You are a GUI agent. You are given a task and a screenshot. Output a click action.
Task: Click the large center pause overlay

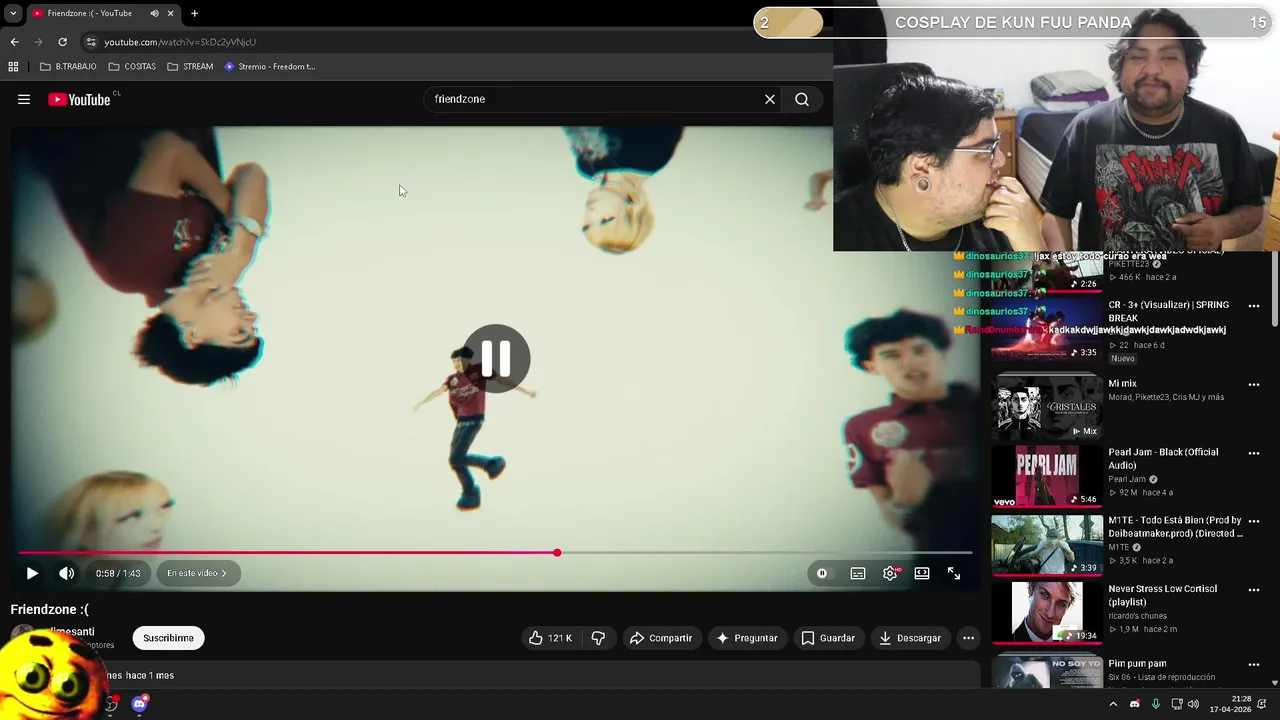point(496,358)
